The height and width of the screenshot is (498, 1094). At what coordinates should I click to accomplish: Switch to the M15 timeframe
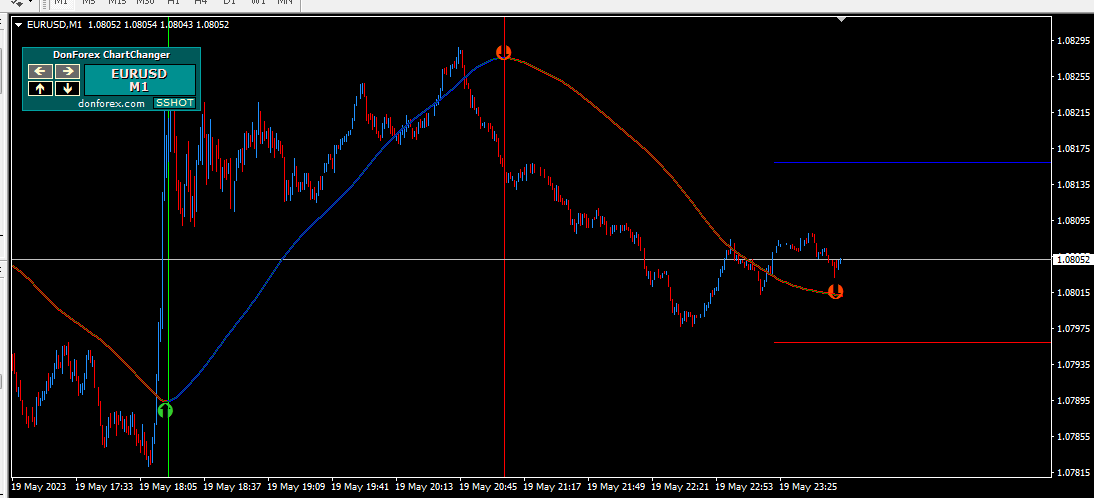[x=117, y=2]
